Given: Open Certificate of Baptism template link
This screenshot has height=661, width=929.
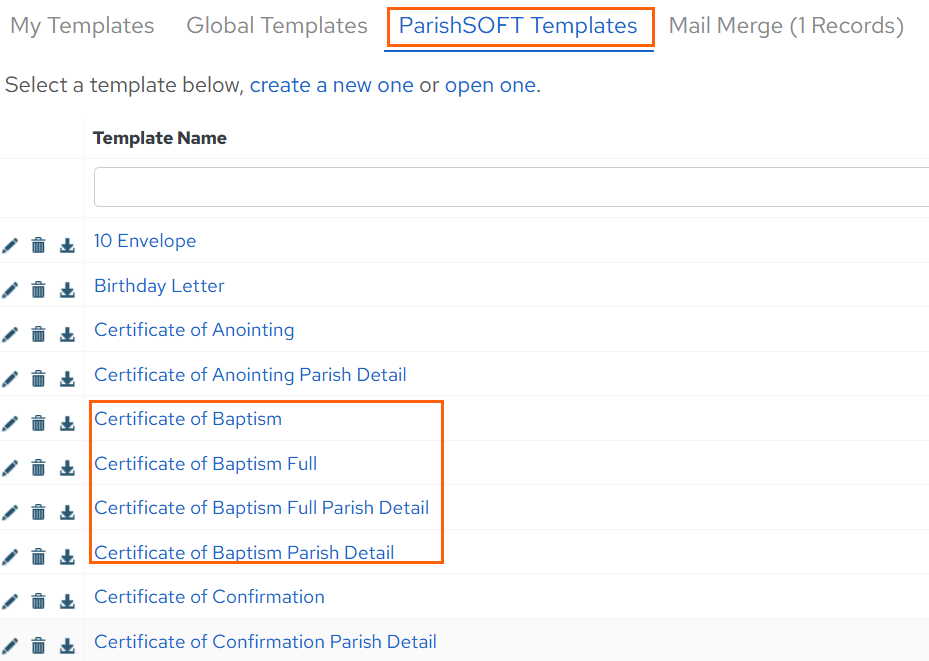Looking at the screenshot, I should 188,419.
